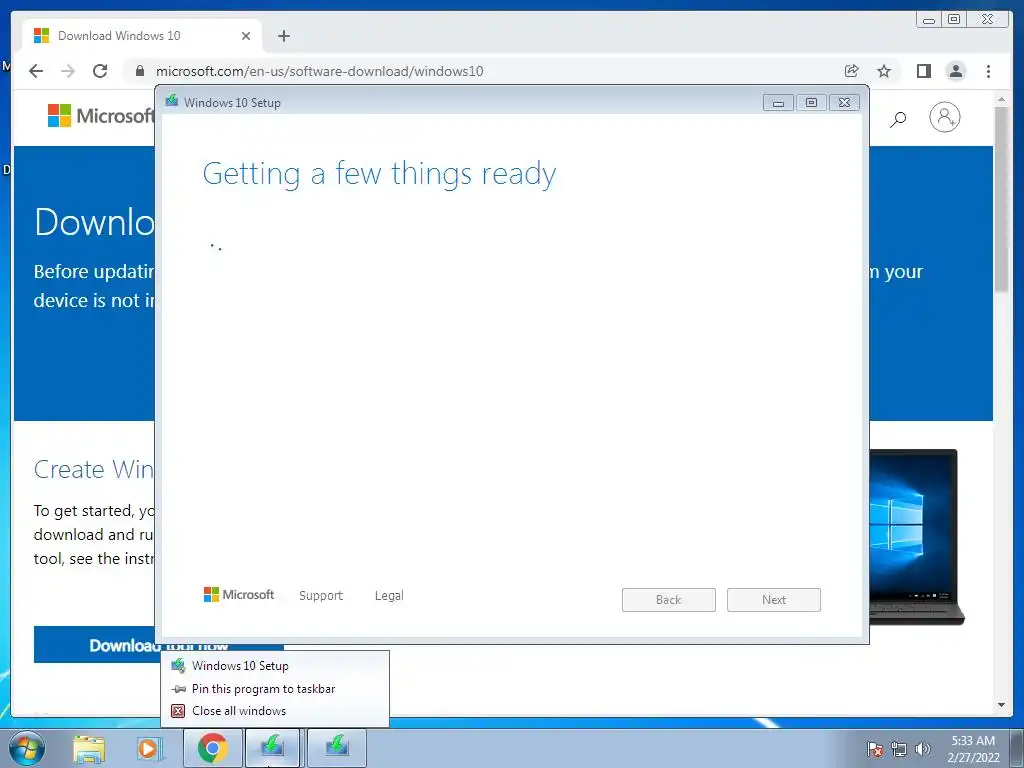Viewport: 1024px width, 768px height.
Task: Click the sign-in account icon on the Microsoft site
Action: pyautogui.click(x=944, y=118)
